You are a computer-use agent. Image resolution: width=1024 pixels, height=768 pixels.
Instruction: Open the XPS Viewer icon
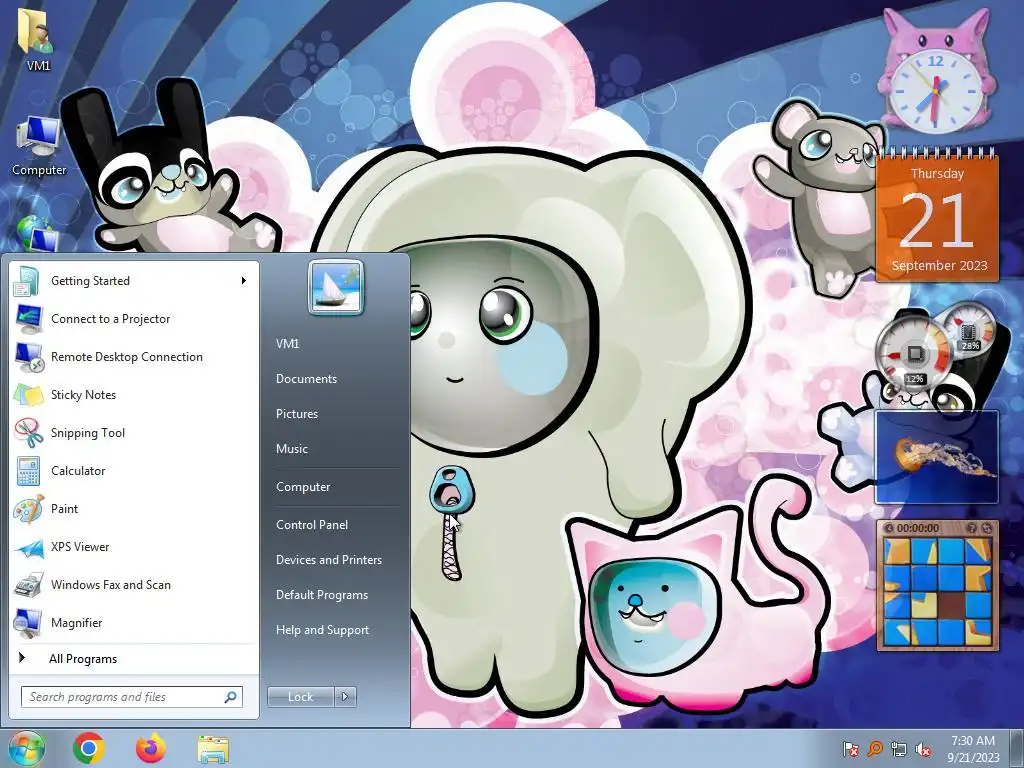click(29, 547)
